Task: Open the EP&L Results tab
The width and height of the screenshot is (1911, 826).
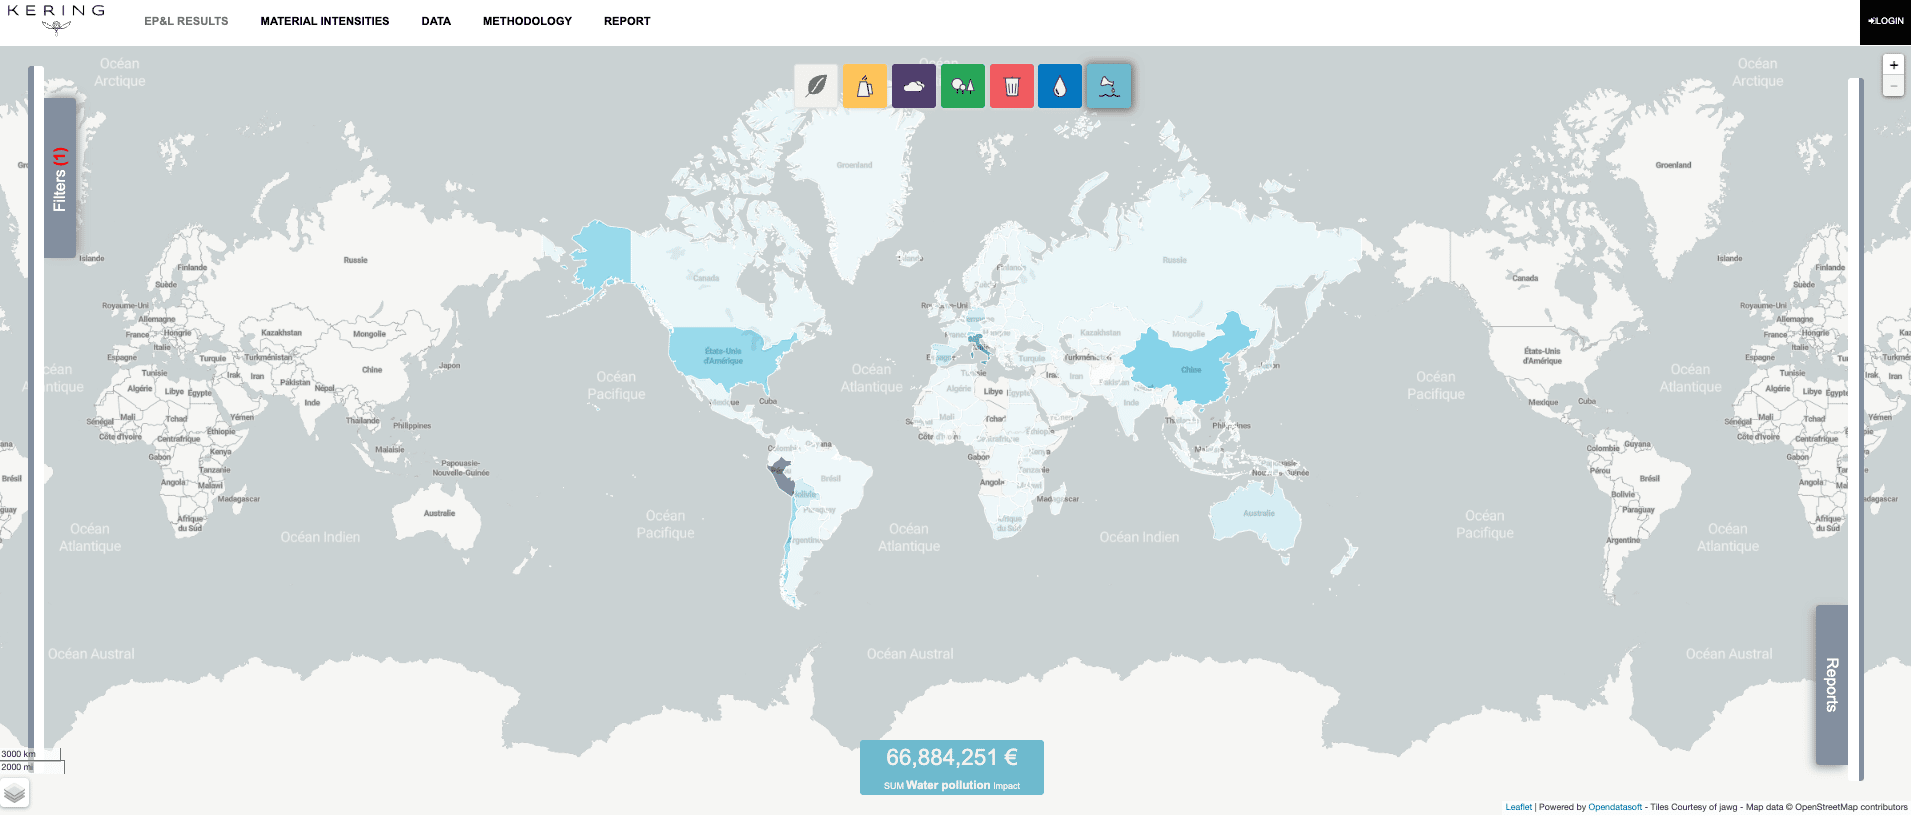Action: [186, 21]
